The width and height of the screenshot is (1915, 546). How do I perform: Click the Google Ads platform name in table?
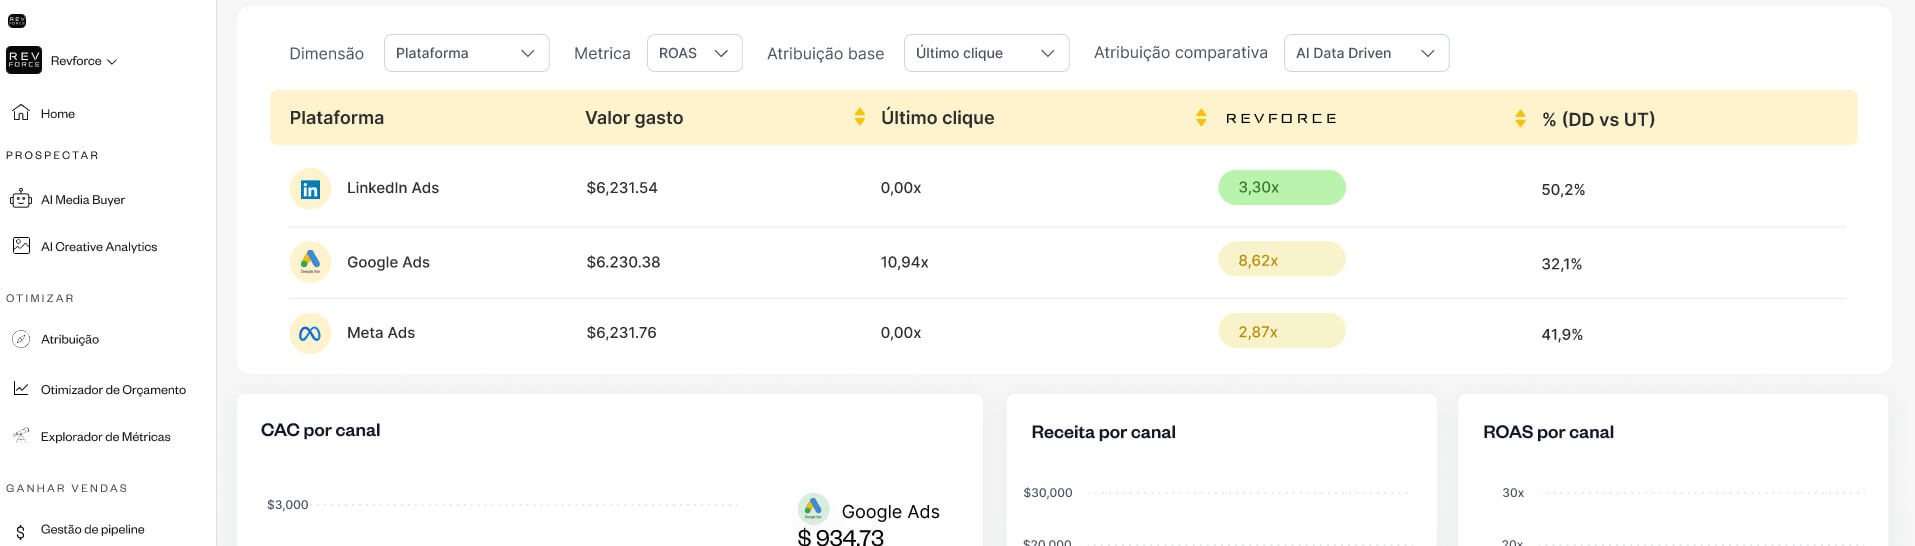388,262
